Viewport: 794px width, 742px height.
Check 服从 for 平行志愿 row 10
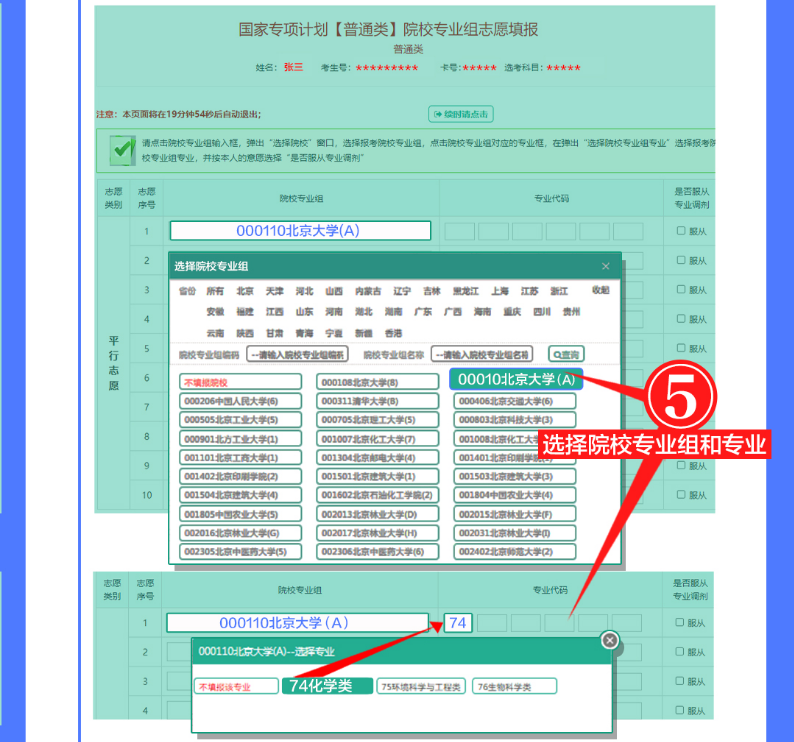pos(681,495)
